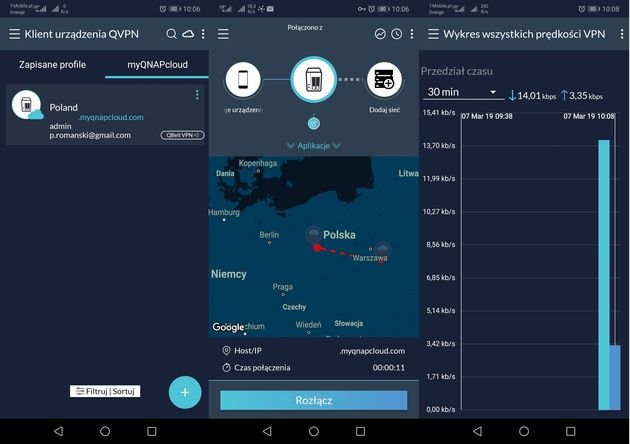Tap the tall download bar in chart
Image resolution: width=630 pixels, height=444 pixels.
pyautogui.click(x=604, y=275)
